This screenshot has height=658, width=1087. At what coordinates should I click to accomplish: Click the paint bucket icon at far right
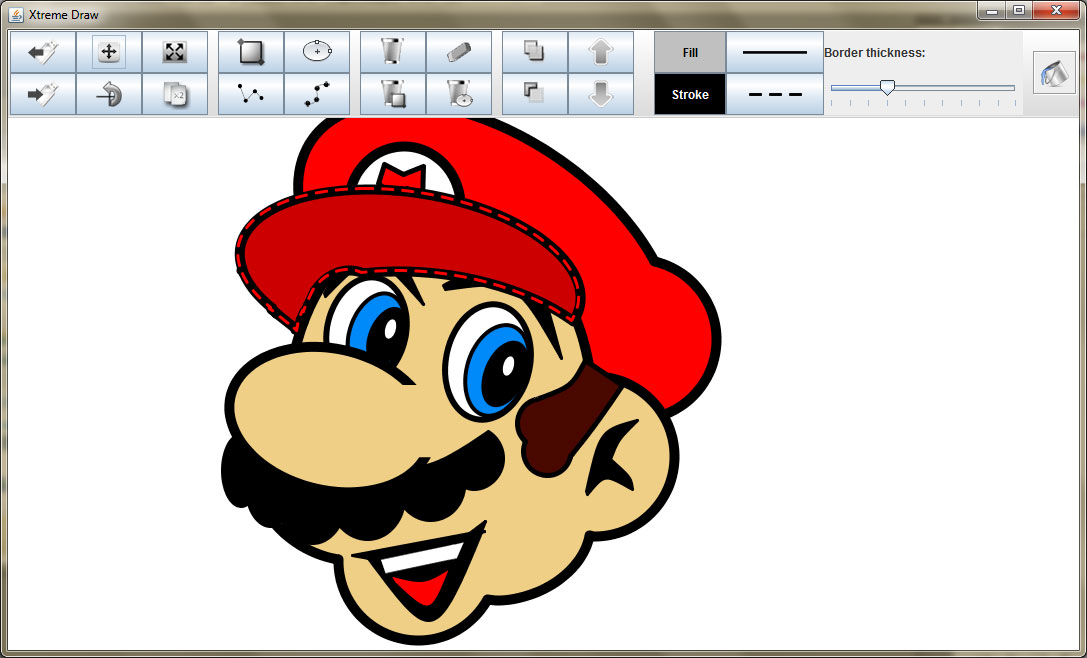tap(1054, 72)
